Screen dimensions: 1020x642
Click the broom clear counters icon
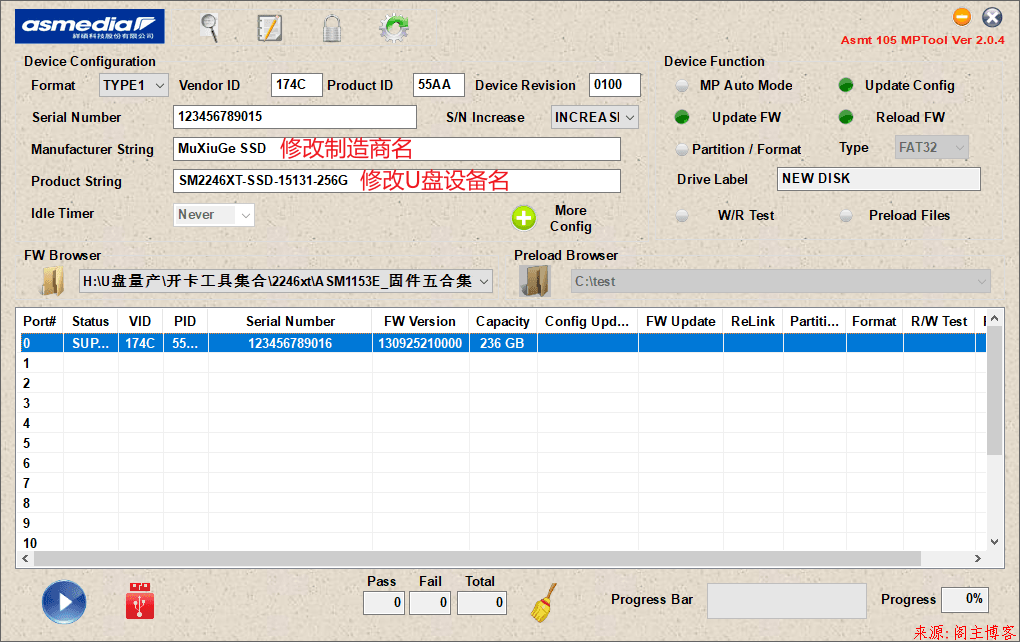pyautogui.click(x=544, y=602)
